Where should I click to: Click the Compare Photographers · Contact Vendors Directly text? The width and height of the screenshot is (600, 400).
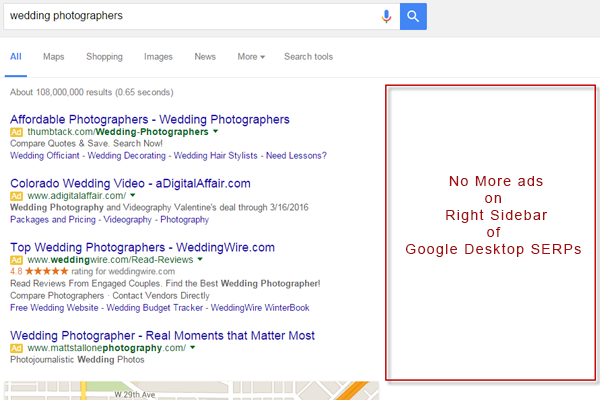point(110,296)
